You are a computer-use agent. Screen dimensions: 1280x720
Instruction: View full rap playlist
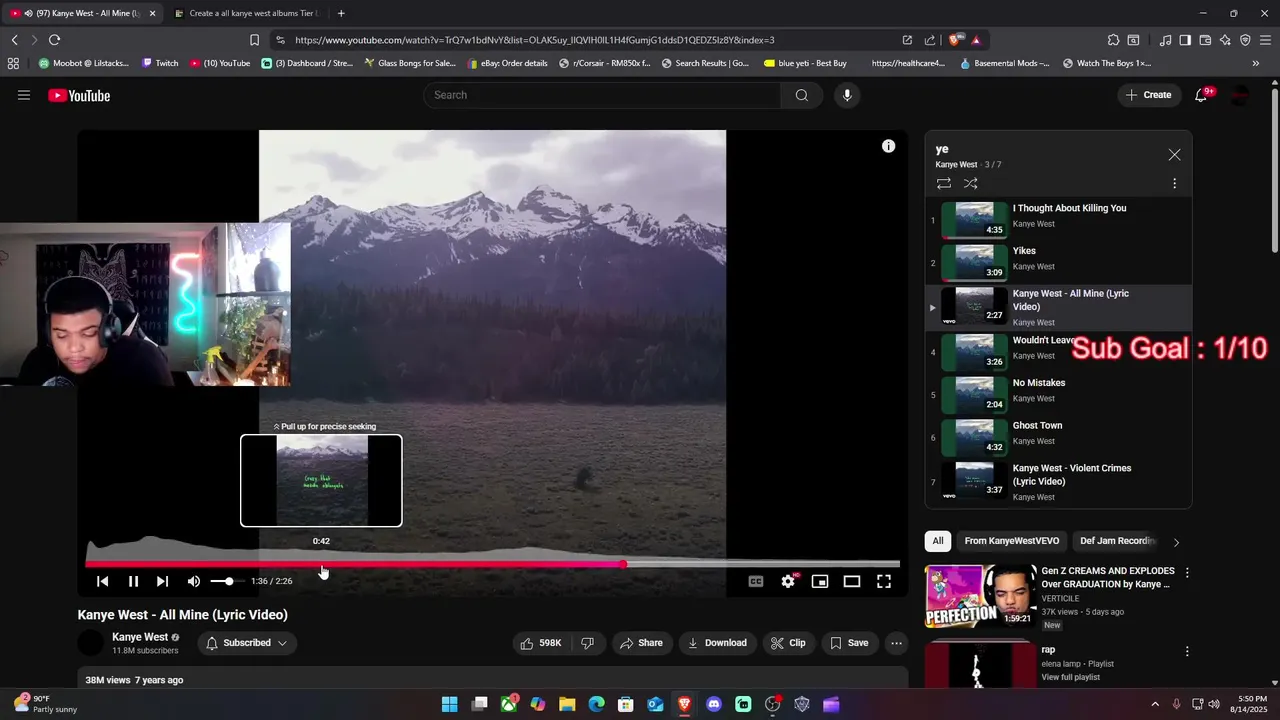(x=1070, y=677)
